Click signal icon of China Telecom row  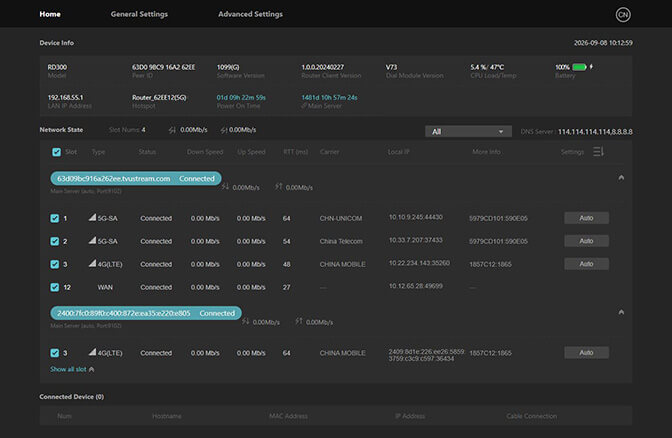(92, 240)
